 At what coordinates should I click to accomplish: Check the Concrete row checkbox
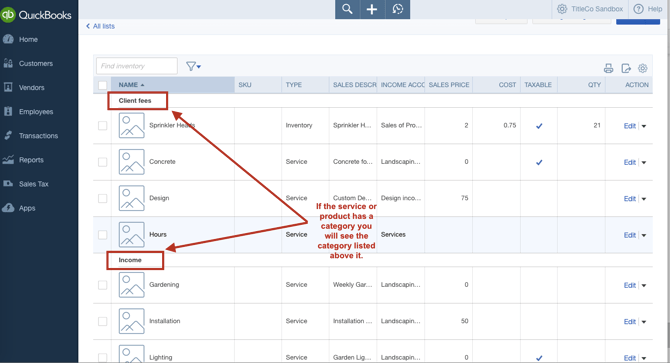[103, 162]
